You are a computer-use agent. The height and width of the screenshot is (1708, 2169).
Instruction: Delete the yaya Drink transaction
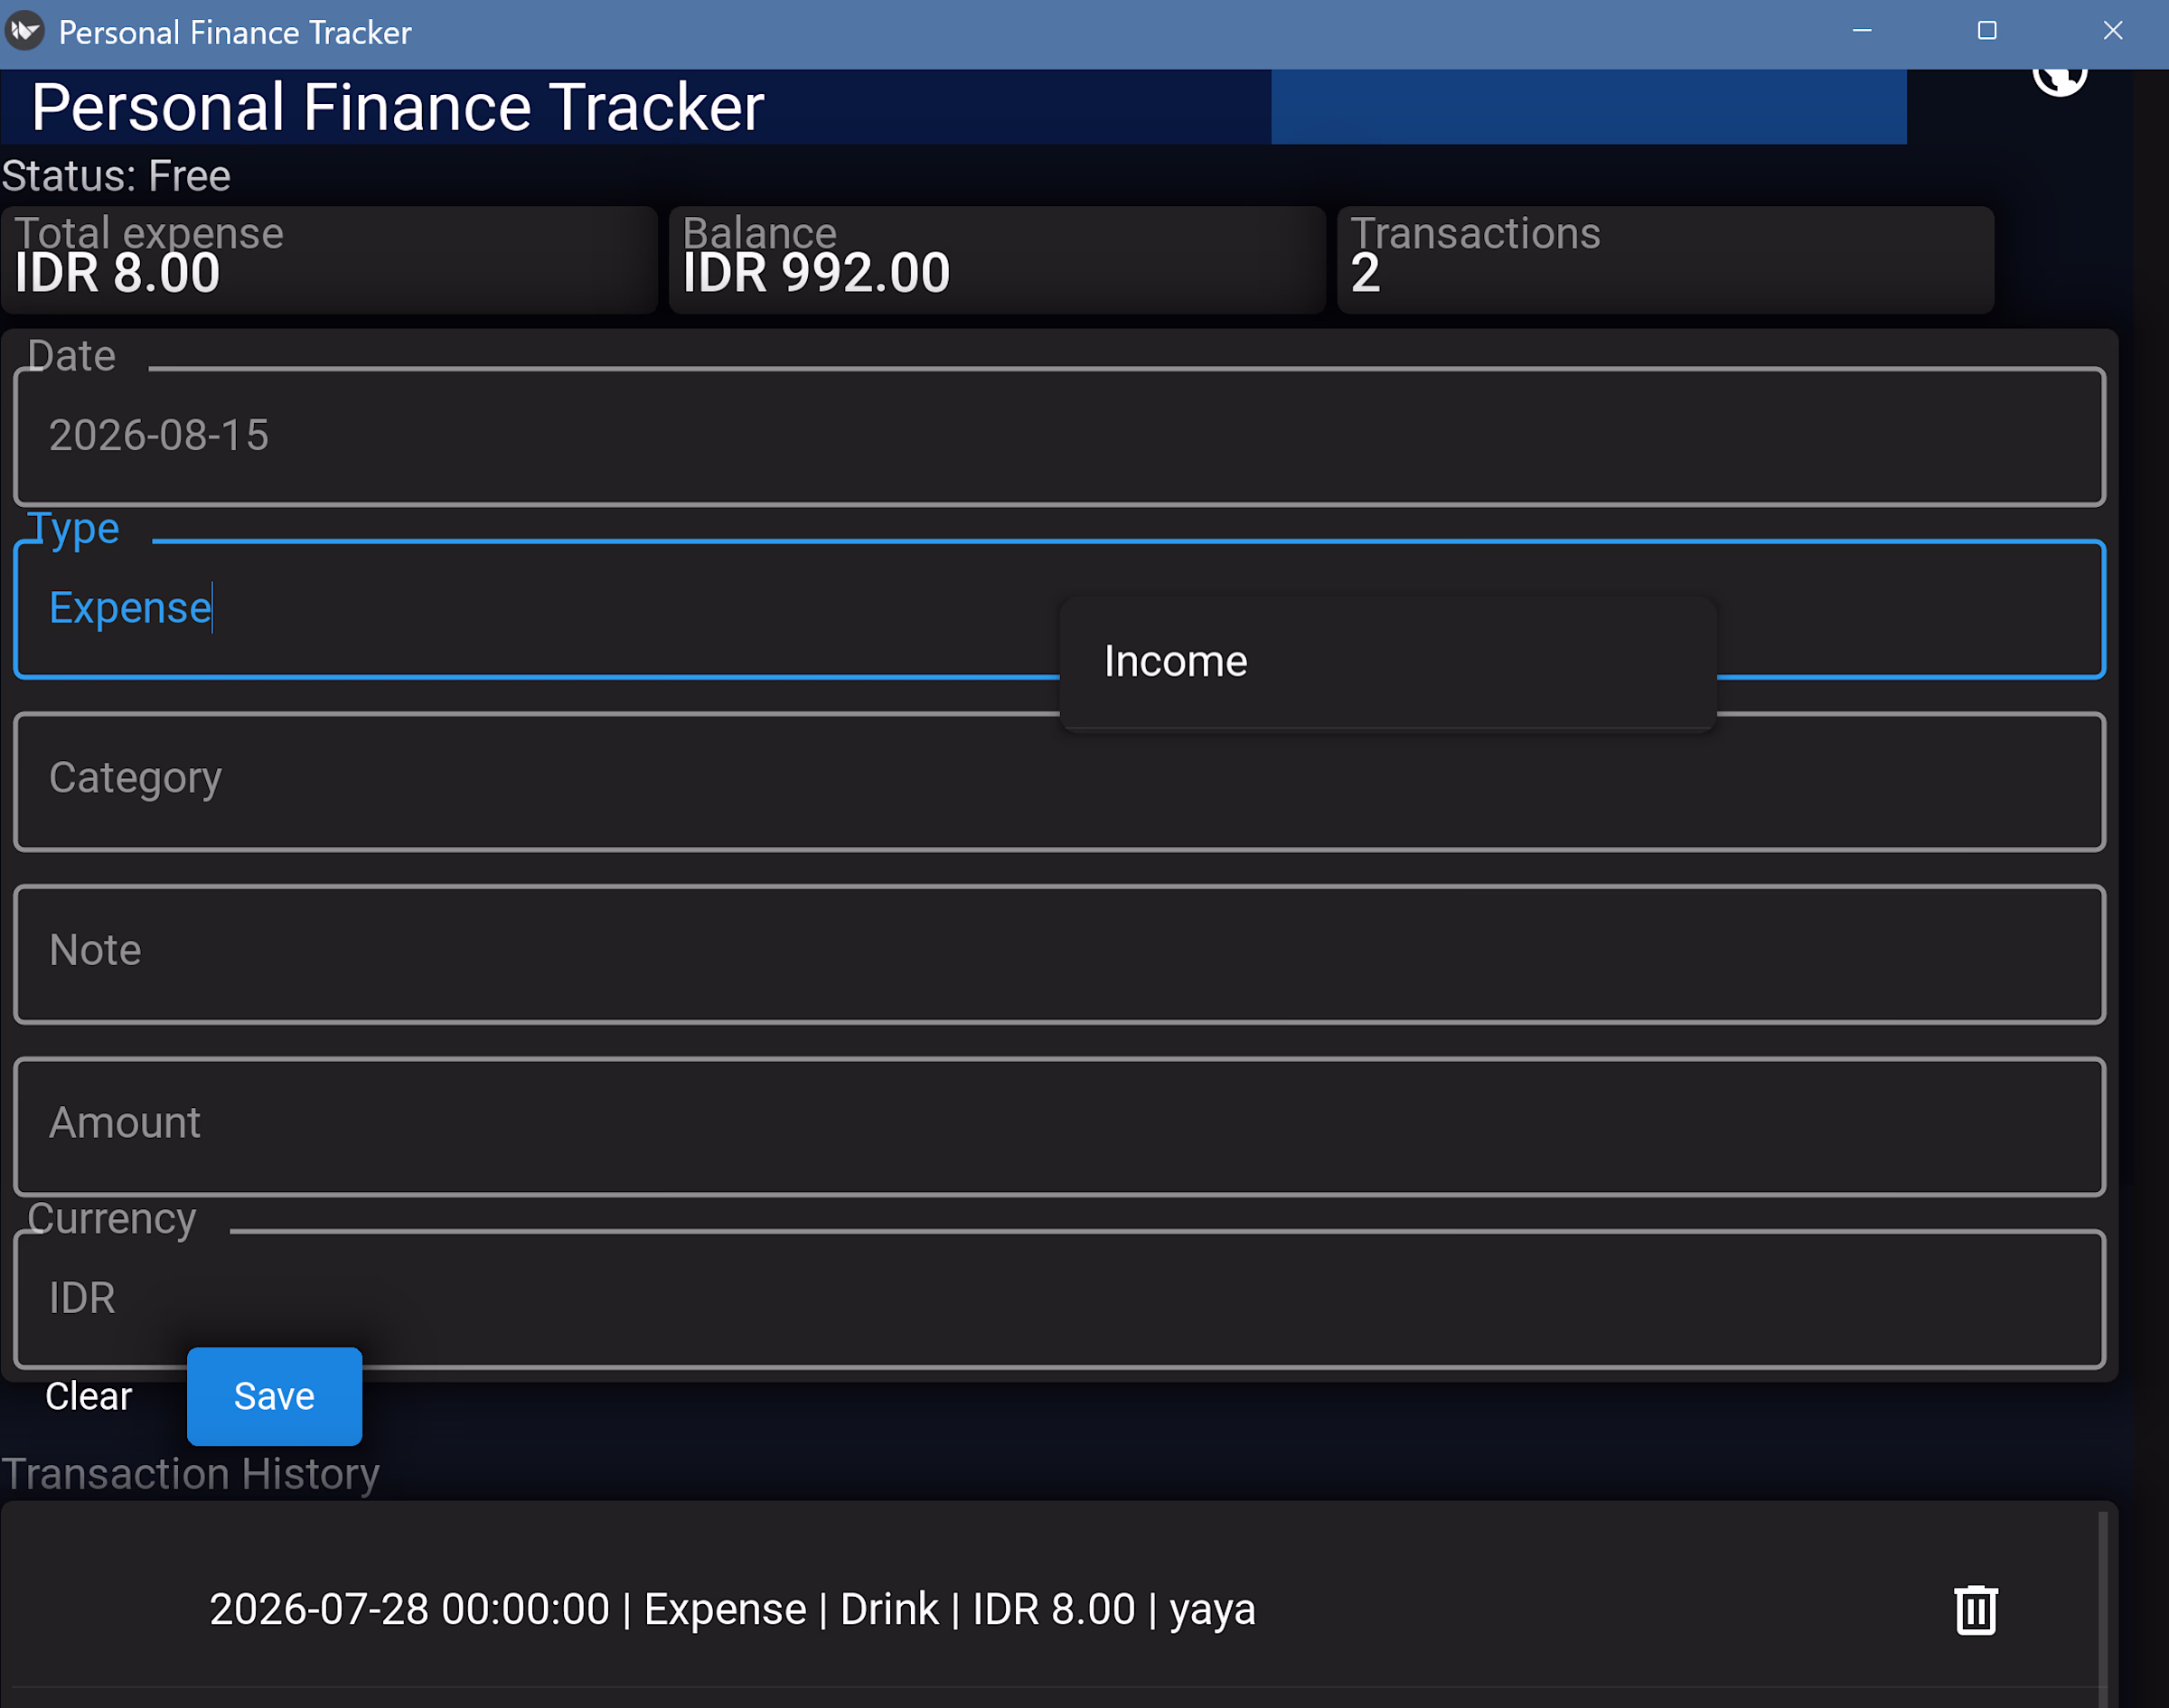[1975, 1610]
